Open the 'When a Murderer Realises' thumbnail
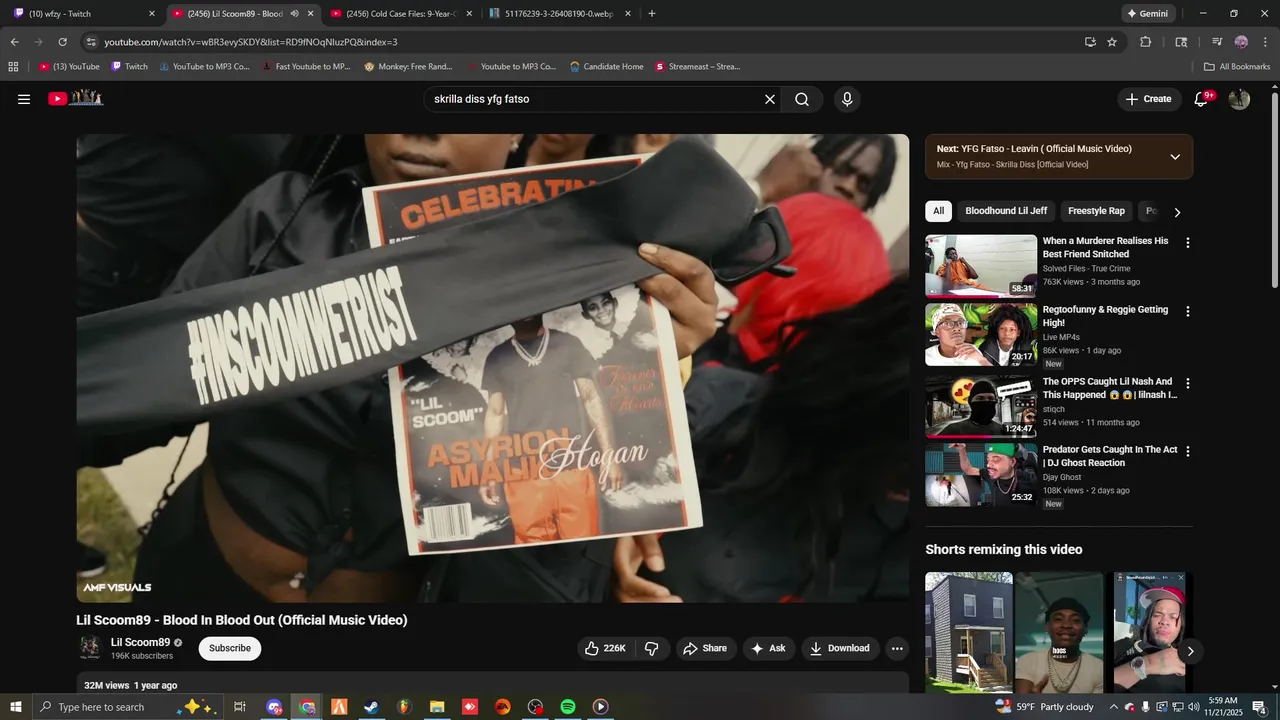 981,266
